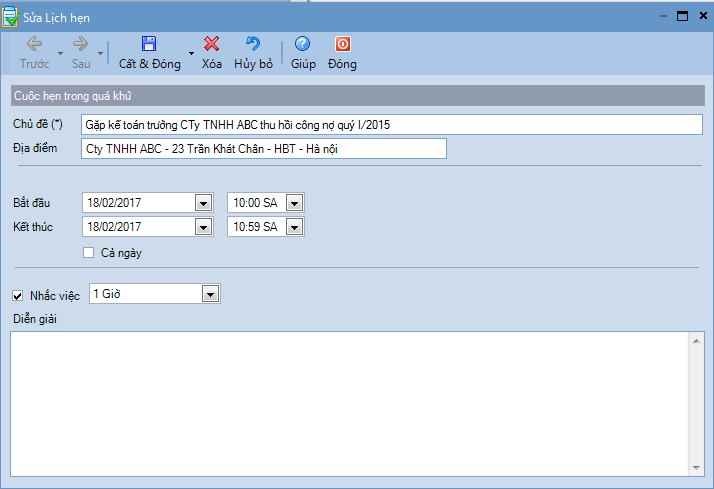Uncheck the Nhắc việc checkbox
This screenshot has height=489, width=714.
17,296
